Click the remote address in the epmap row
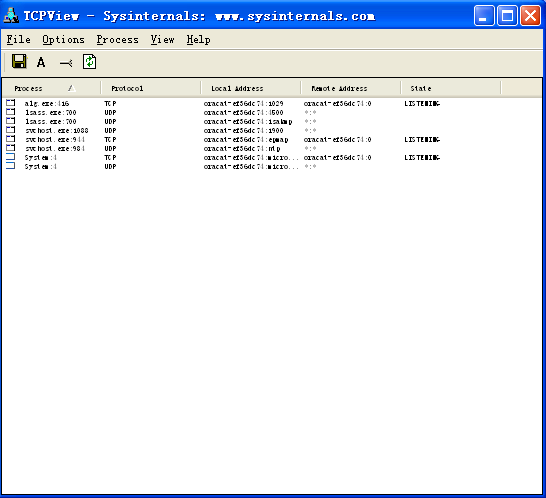This screenshot has height=498, width=546. click(337, 140)
